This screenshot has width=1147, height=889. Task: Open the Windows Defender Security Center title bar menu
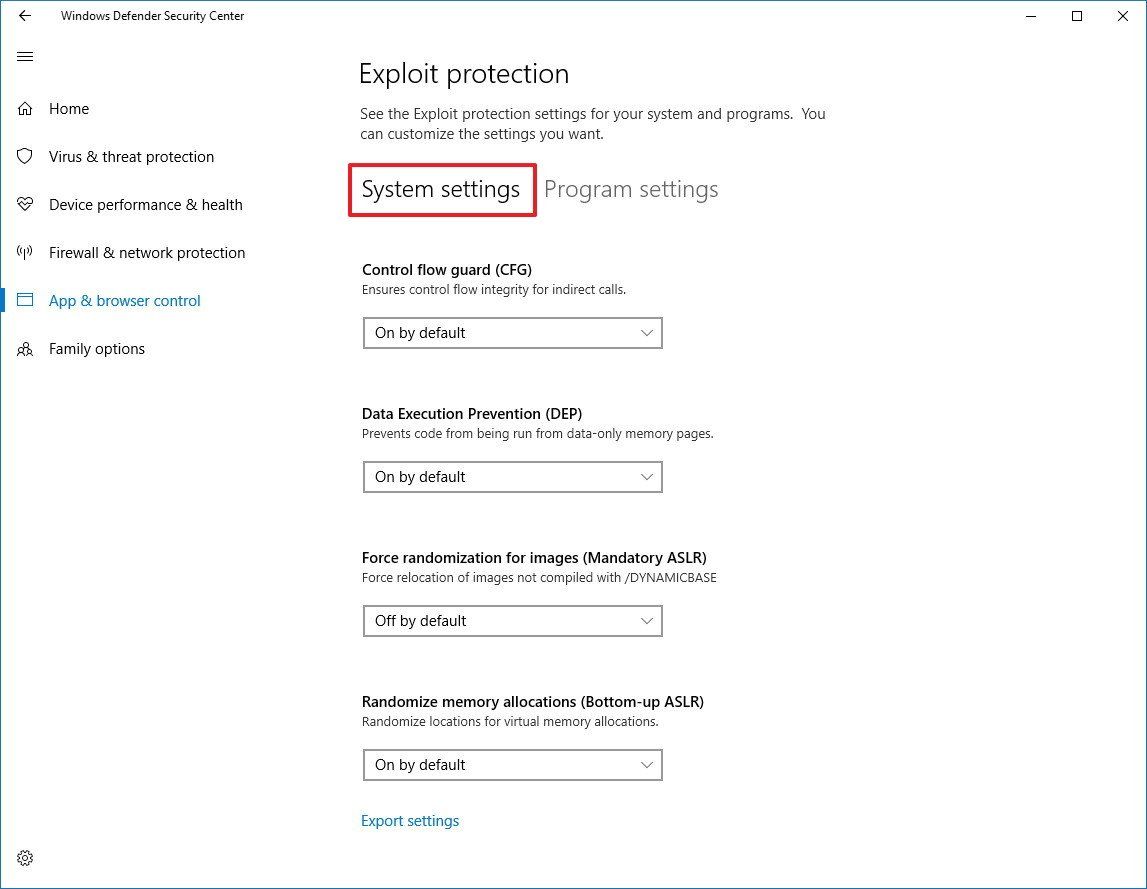click(152, 16)
